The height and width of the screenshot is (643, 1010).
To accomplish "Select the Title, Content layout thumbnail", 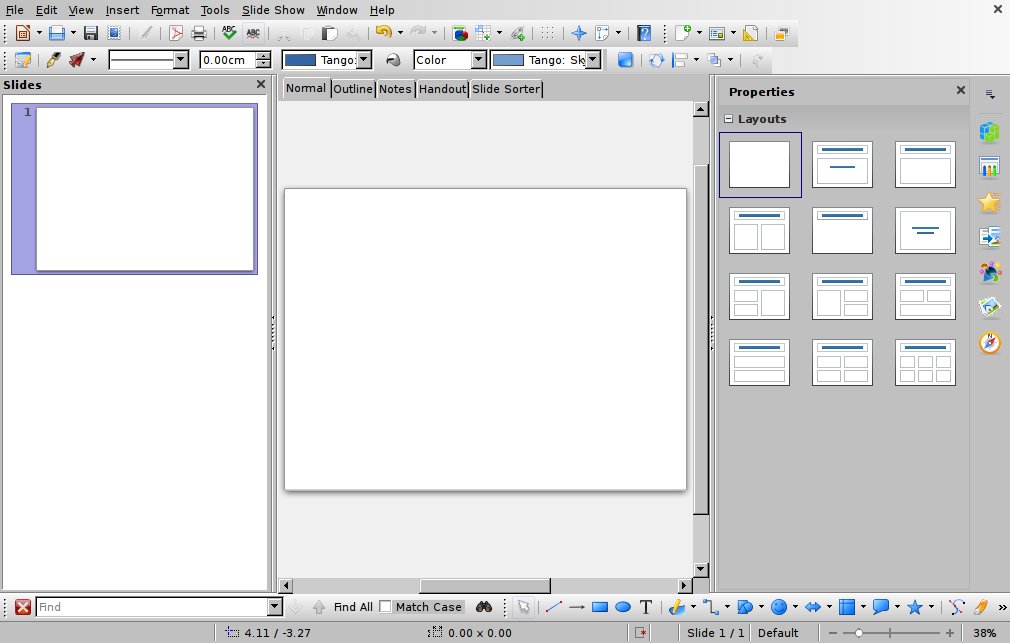I will click(925, 164).
